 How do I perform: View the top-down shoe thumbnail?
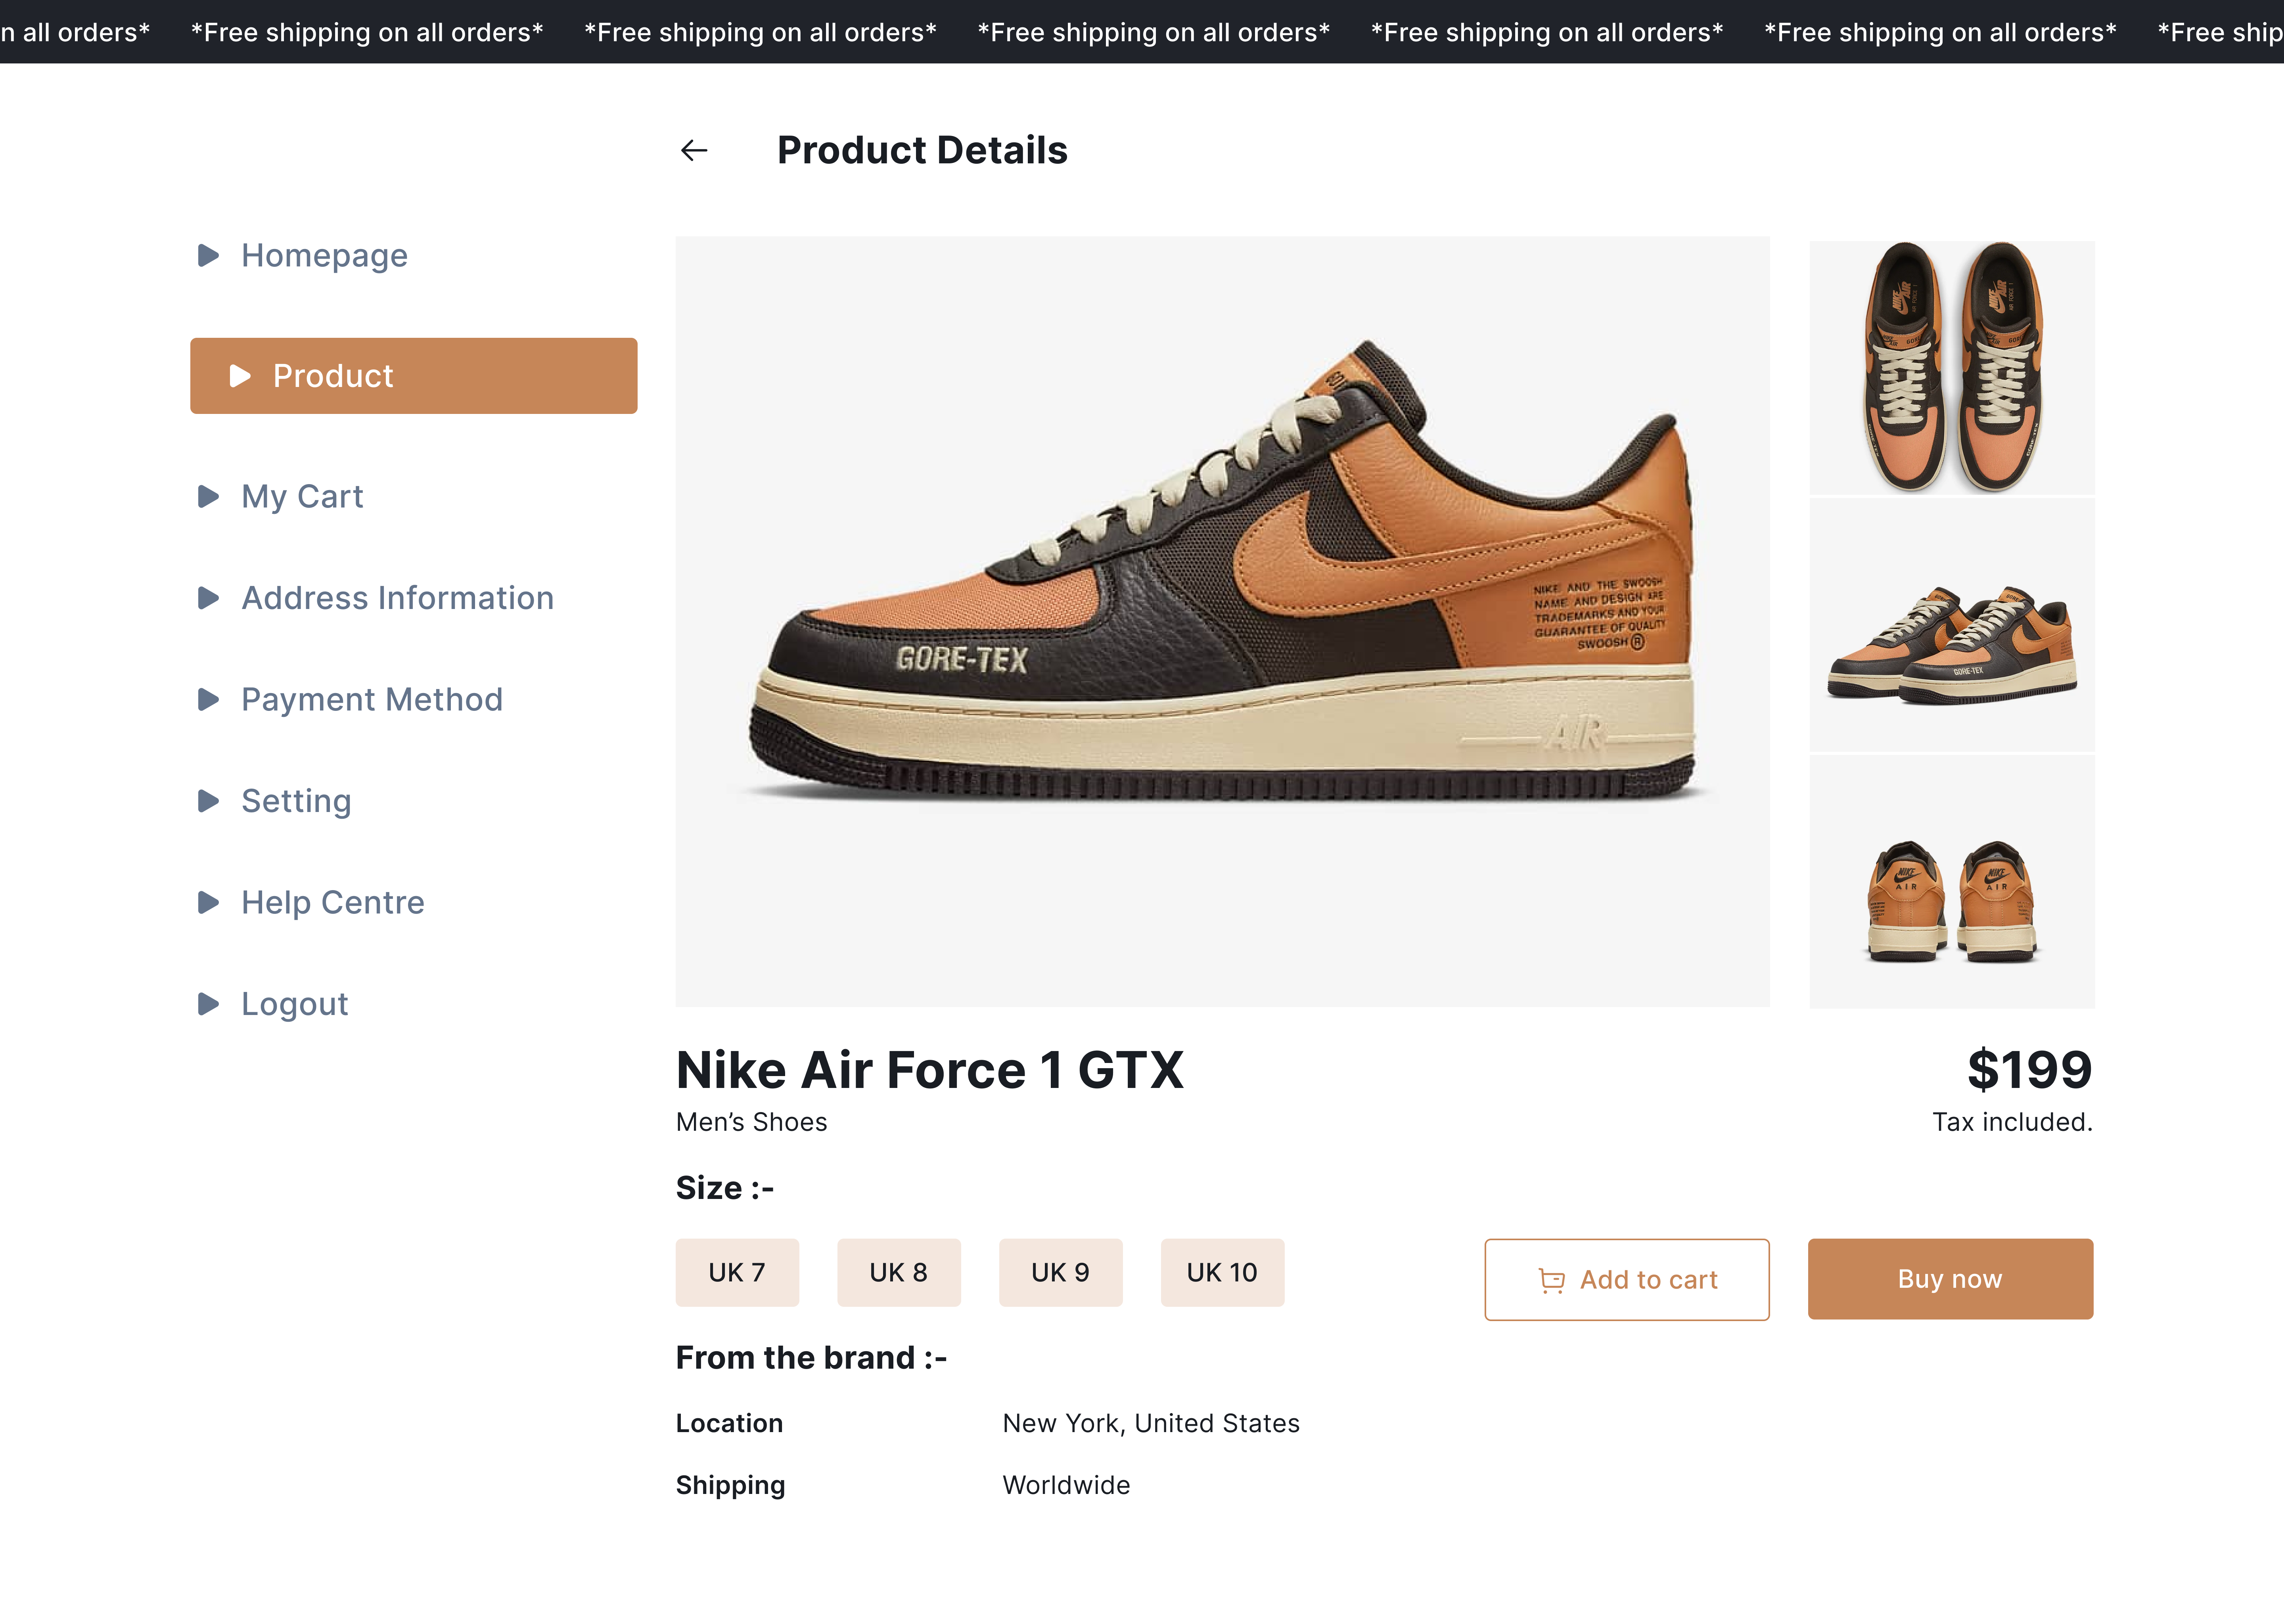coord(1951,367)
